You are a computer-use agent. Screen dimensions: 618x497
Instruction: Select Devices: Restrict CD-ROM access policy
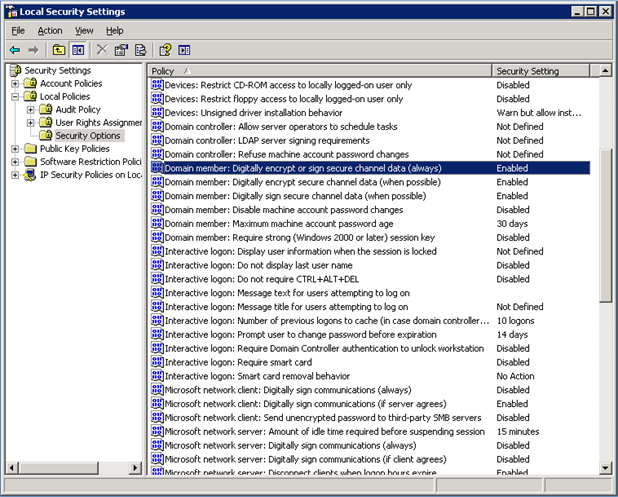[x=288, y=85]
